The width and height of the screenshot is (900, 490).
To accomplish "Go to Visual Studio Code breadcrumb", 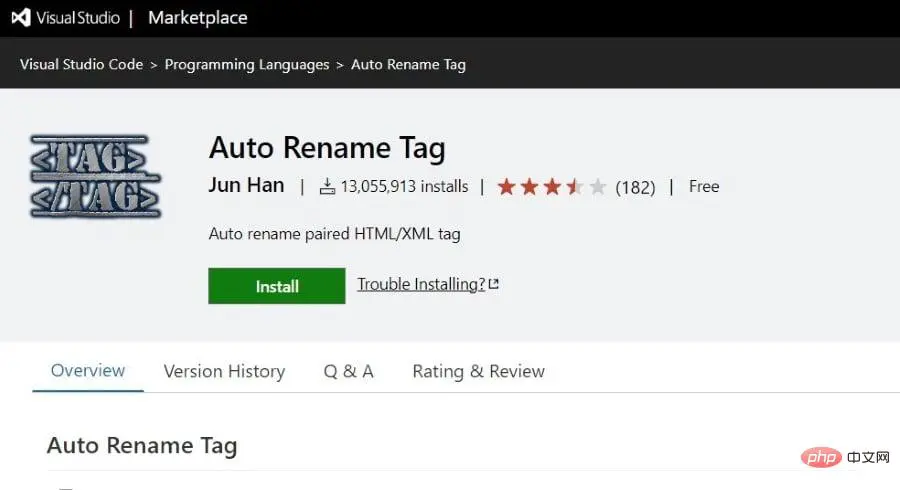I will click(x=82, y=64).
